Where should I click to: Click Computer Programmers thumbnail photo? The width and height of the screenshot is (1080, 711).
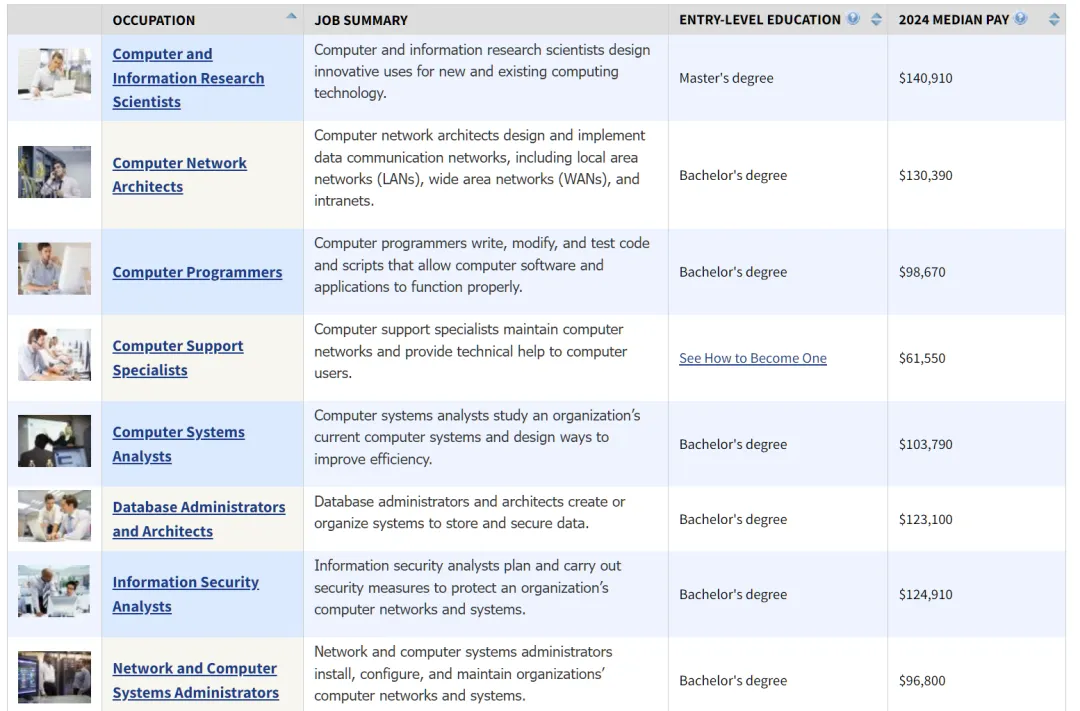tap(54, 269)
